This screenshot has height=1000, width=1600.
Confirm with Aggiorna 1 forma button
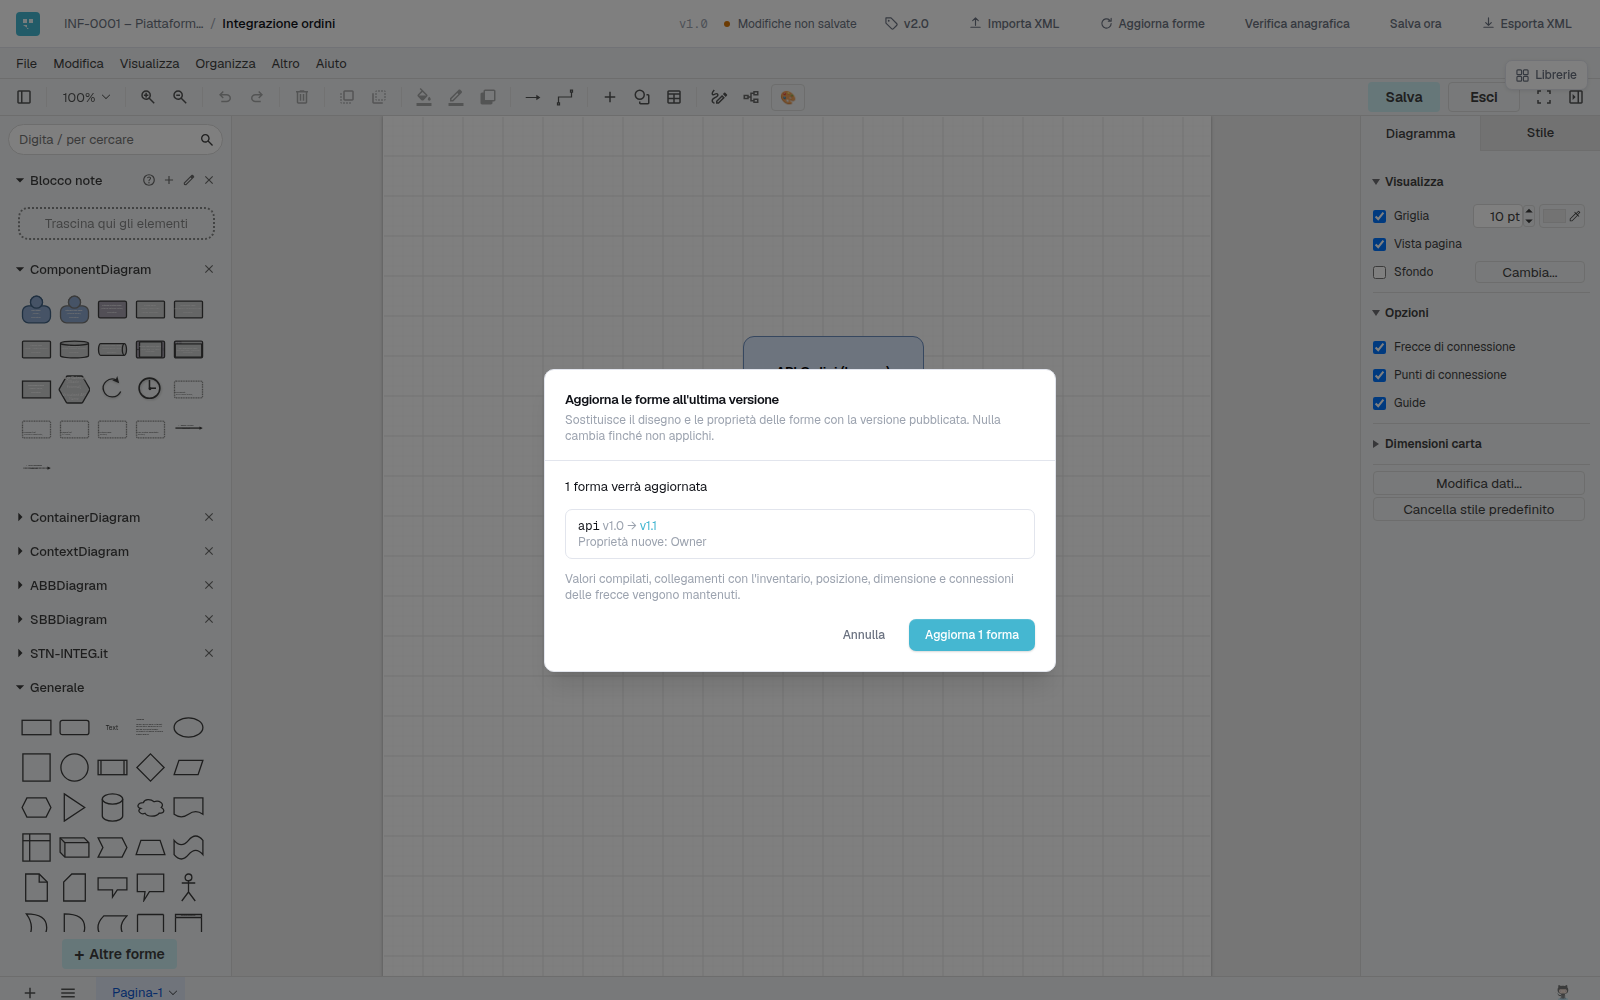tap(972, 635)
